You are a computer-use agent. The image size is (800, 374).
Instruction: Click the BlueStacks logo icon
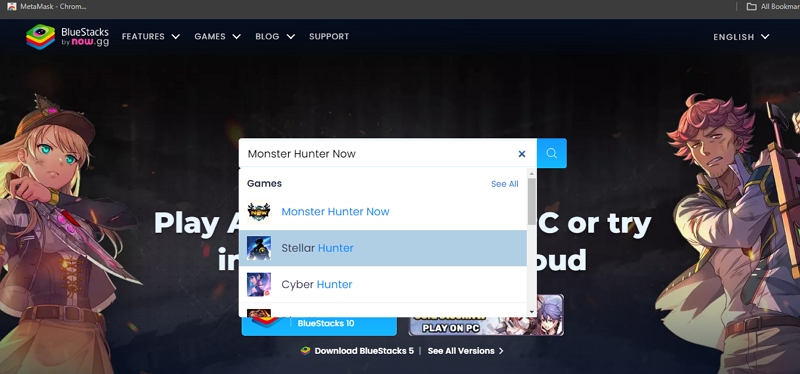point(40,37)
